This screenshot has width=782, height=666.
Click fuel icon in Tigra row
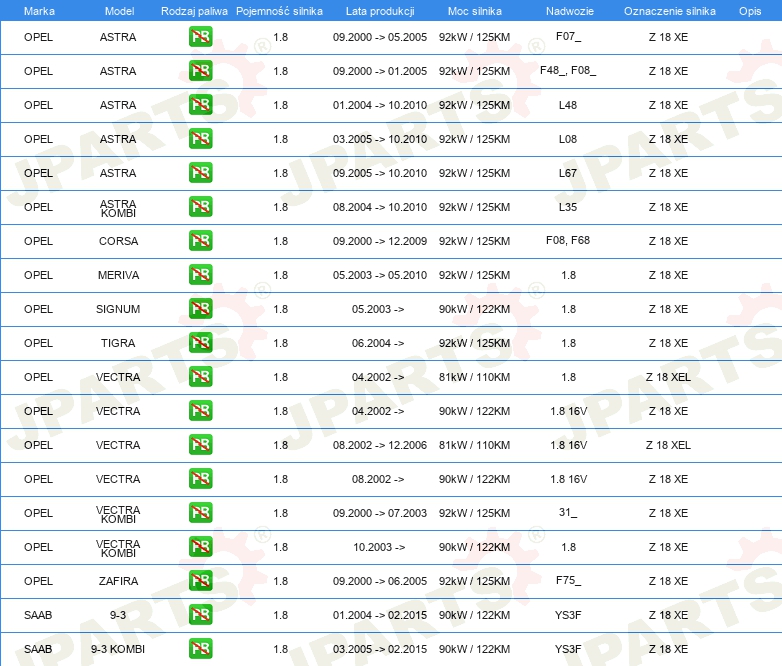pyautogui.click(x=200, y=342)
